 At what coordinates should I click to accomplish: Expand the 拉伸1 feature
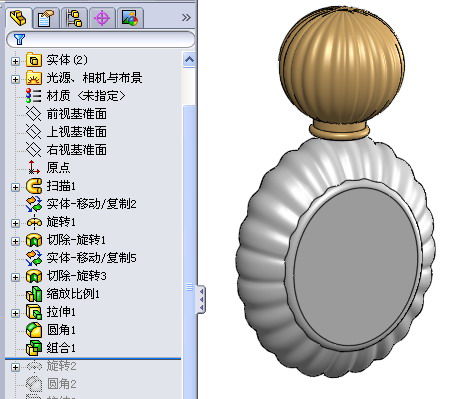pos(15,313)
